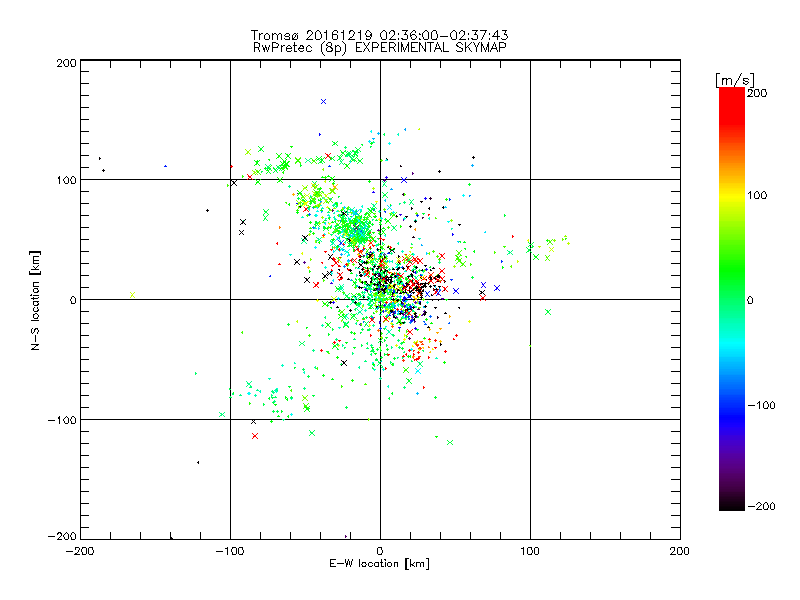Pick the black end of the velocity color bar
This screenshot has width=800, height=600.
click(x=732, y=503)
